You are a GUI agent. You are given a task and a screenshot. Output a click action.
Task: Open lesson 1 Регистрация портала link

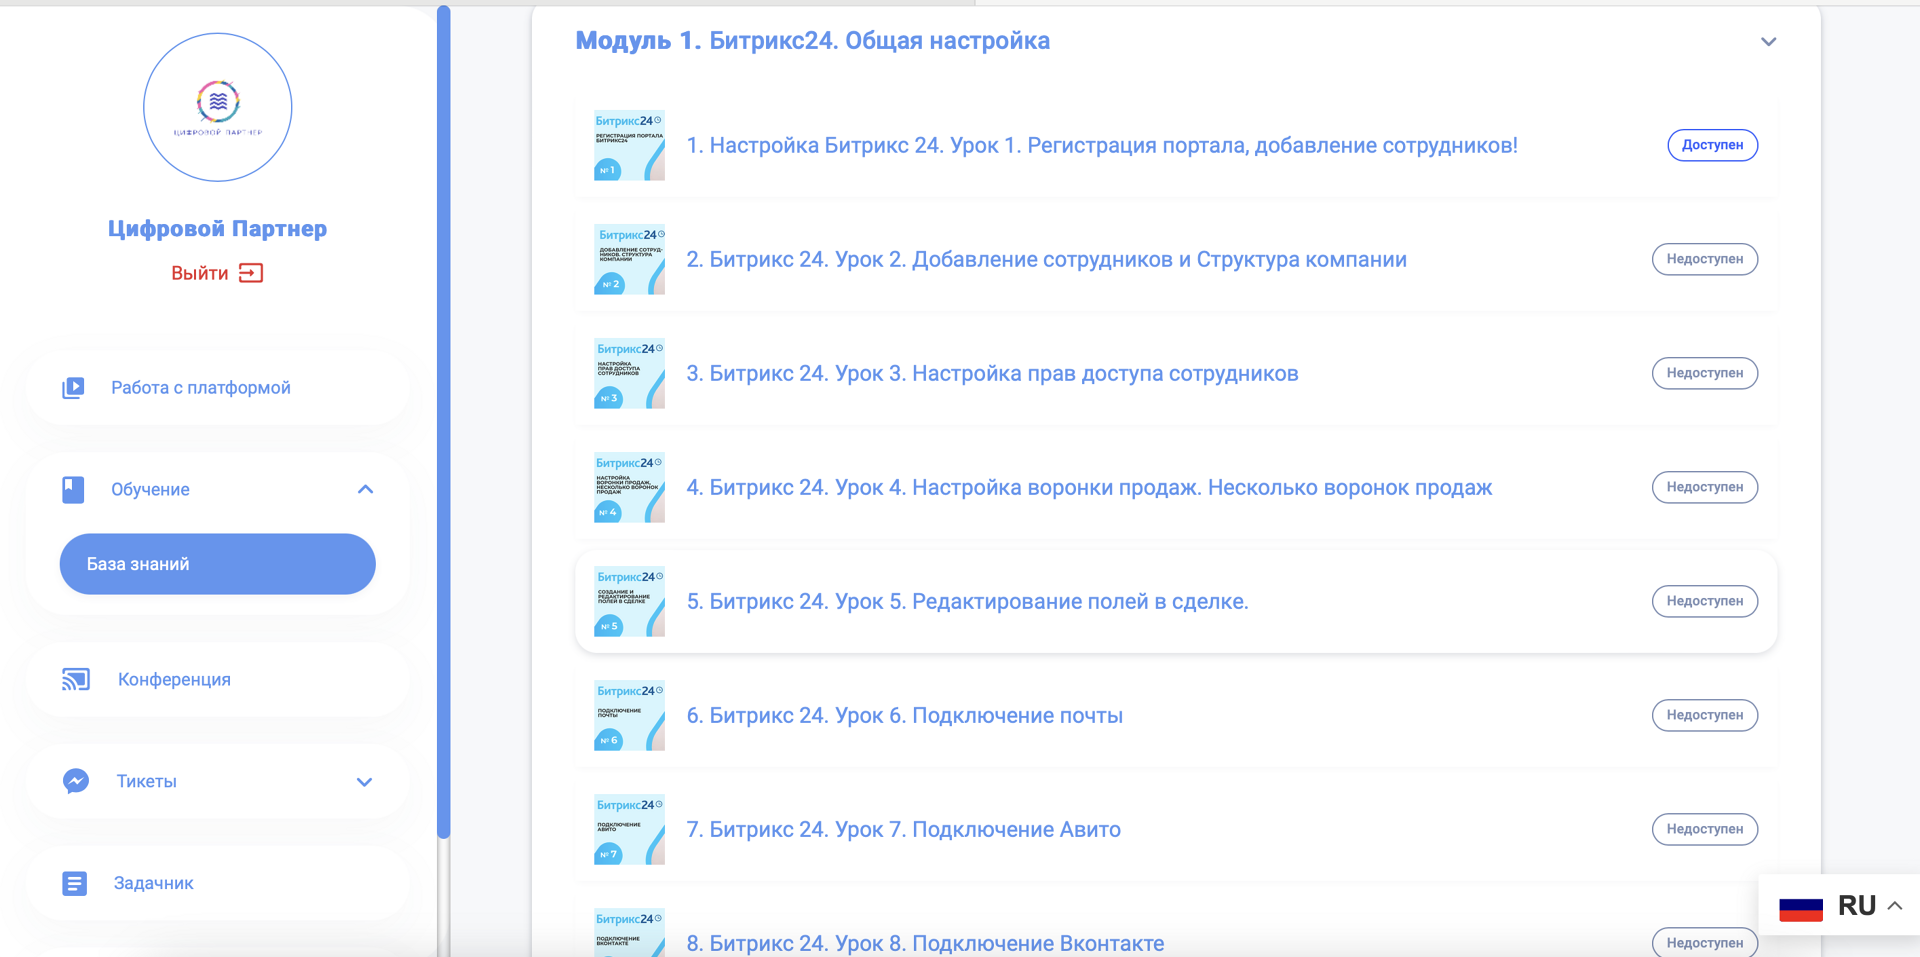click(1101, 146)
